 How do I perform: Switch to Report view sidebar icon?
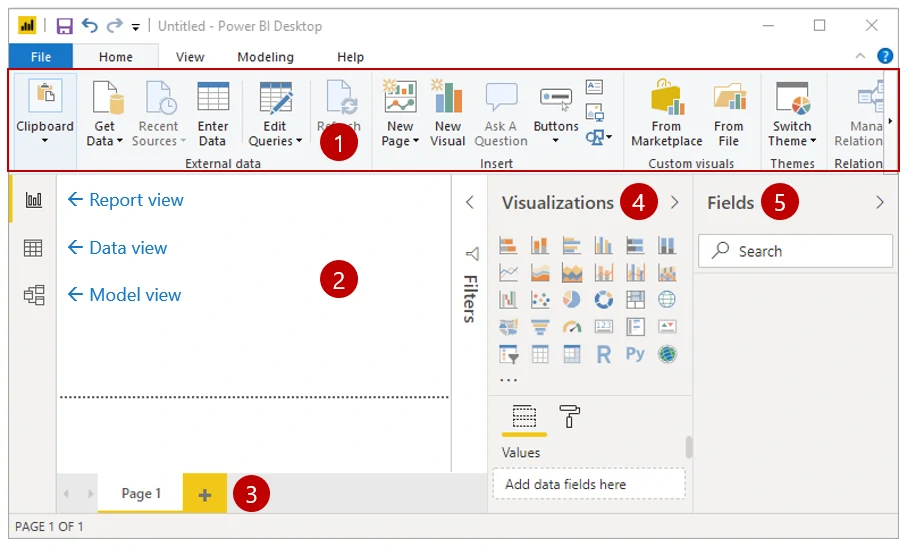click(34, 200)
